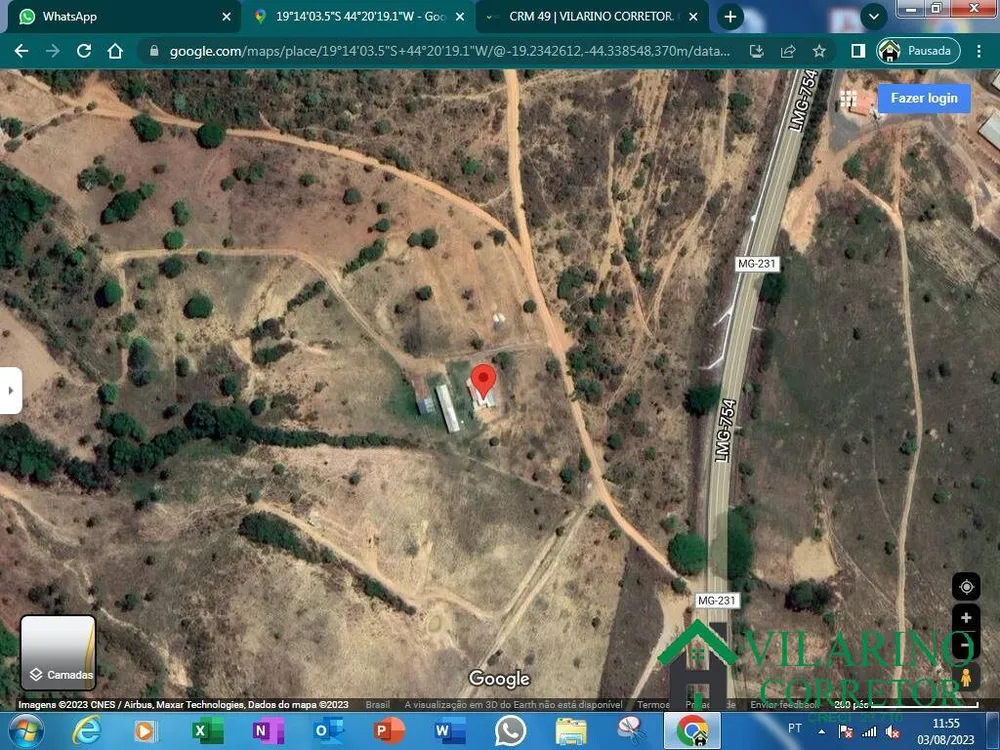Share this page using the share icon
Viewport: 1000px width, 750px height.
[x=788, y=51]
